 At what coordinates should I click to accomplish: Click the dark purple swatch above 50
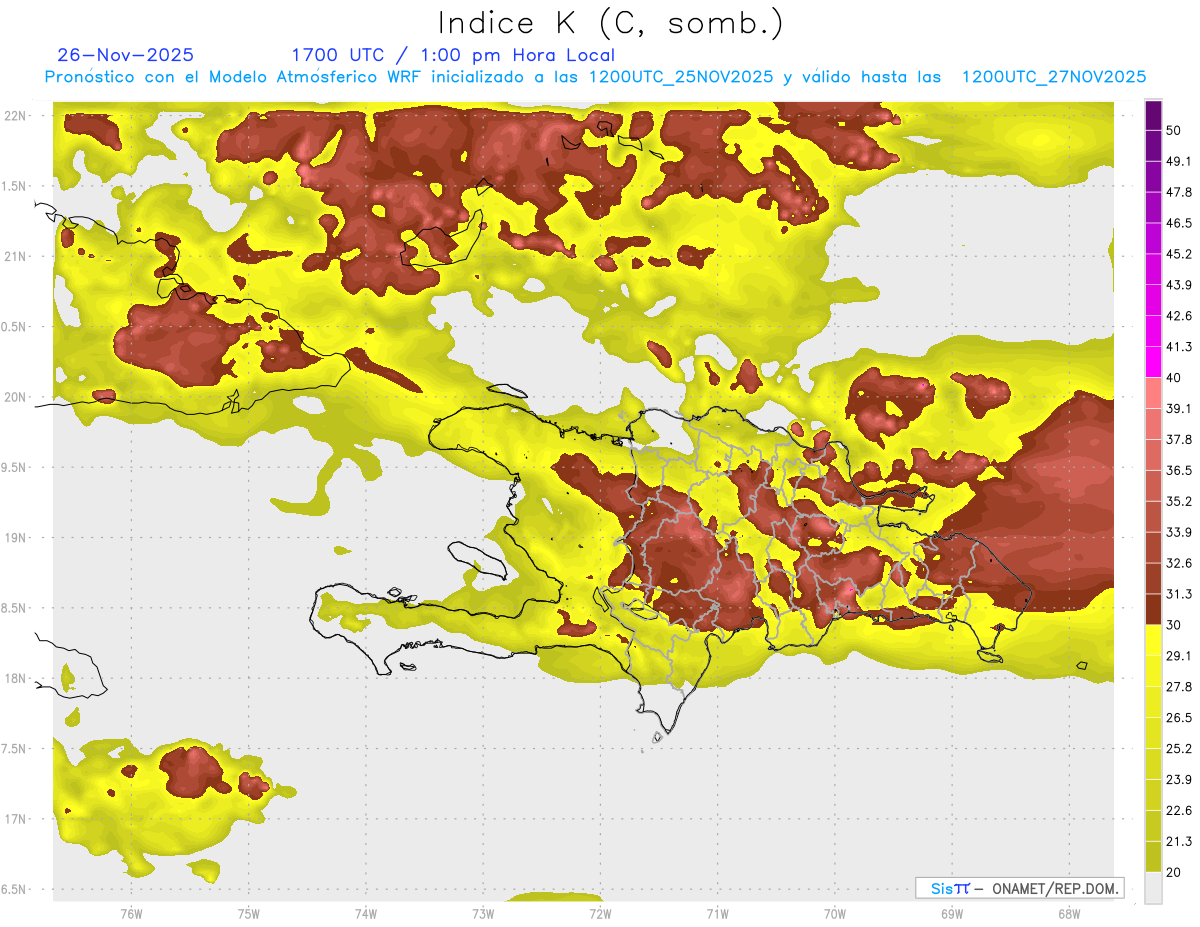click(x=1153, y=117)
